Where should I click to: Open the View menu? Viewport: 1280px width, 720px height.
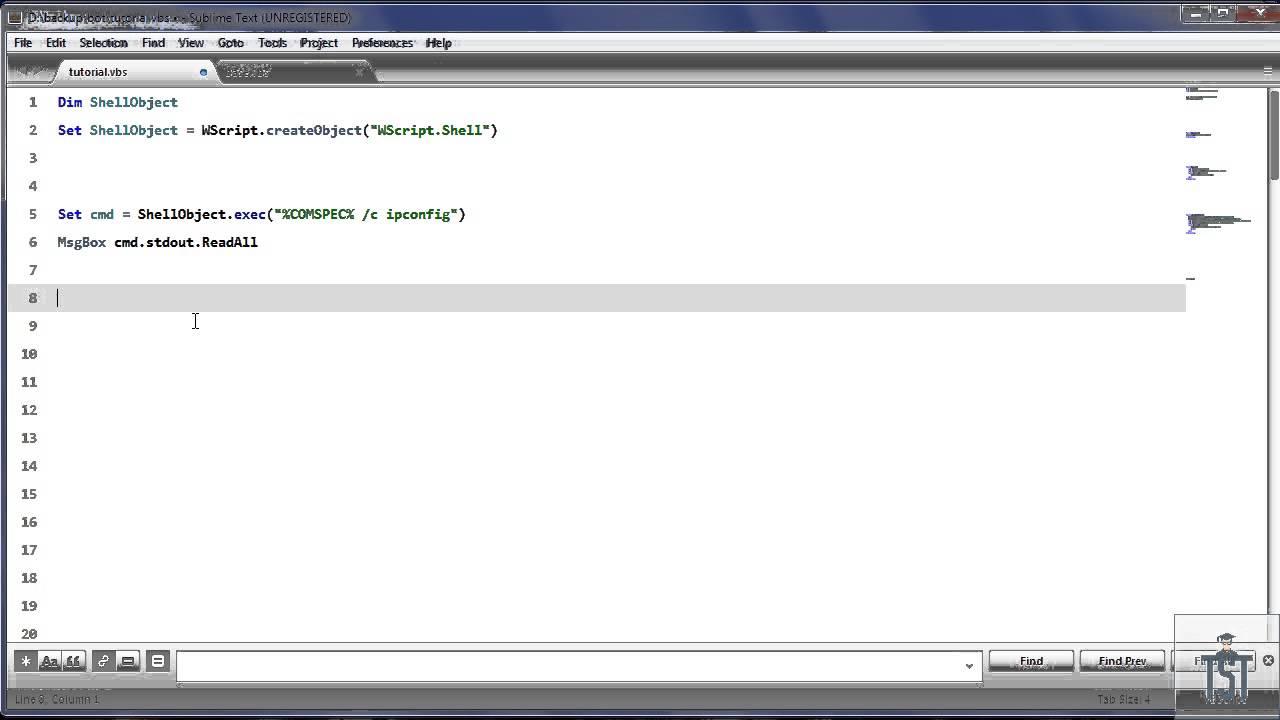[190, 43]
